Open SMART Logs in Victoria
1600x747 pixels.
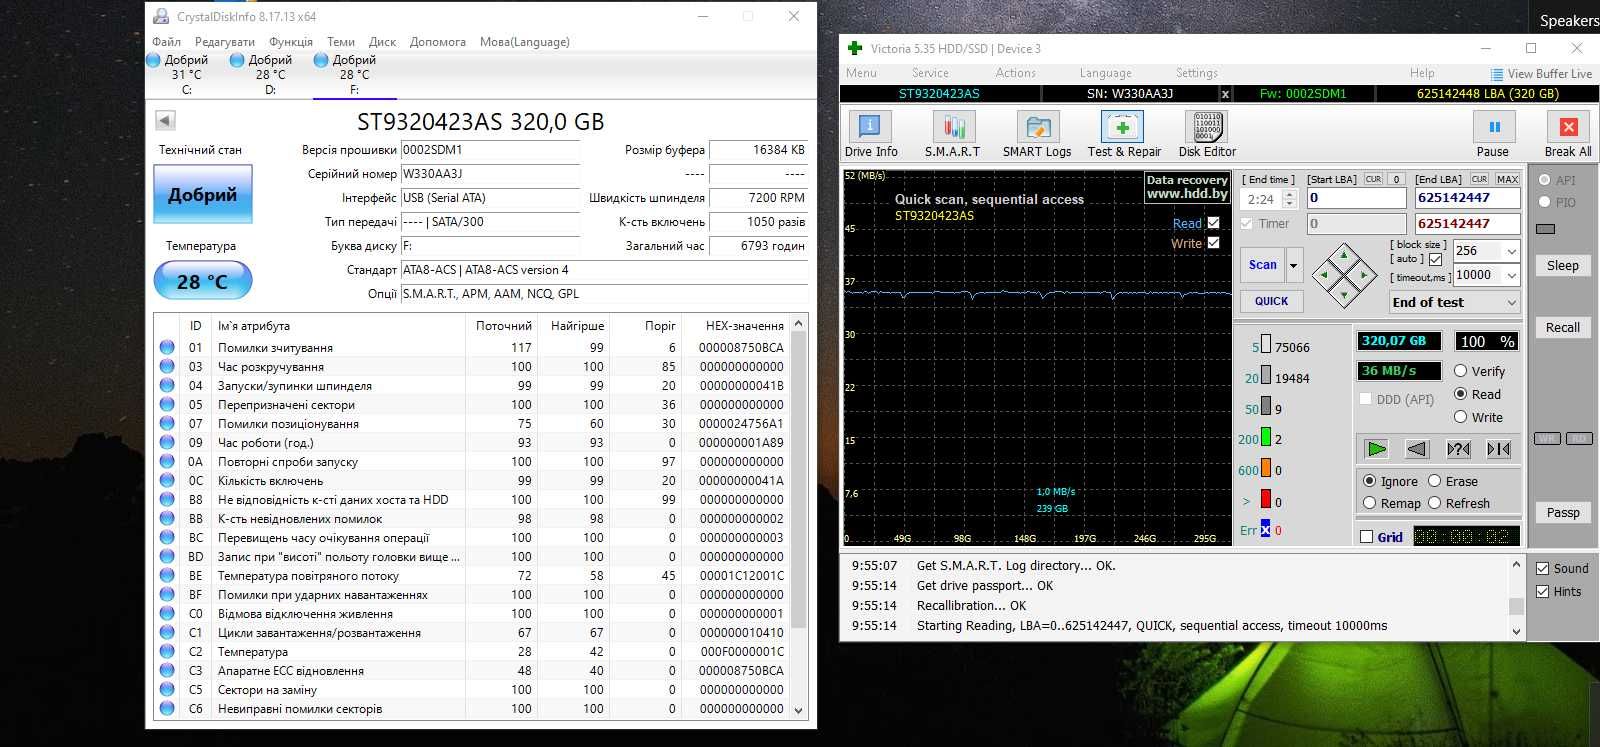pyautogui.click(x=1037, y=134)
